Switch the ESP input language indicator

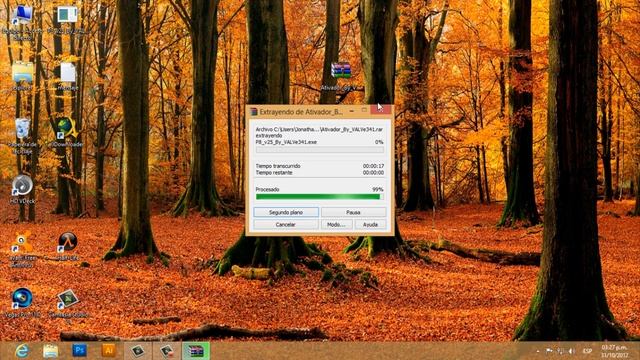click(x=587, y=351)
